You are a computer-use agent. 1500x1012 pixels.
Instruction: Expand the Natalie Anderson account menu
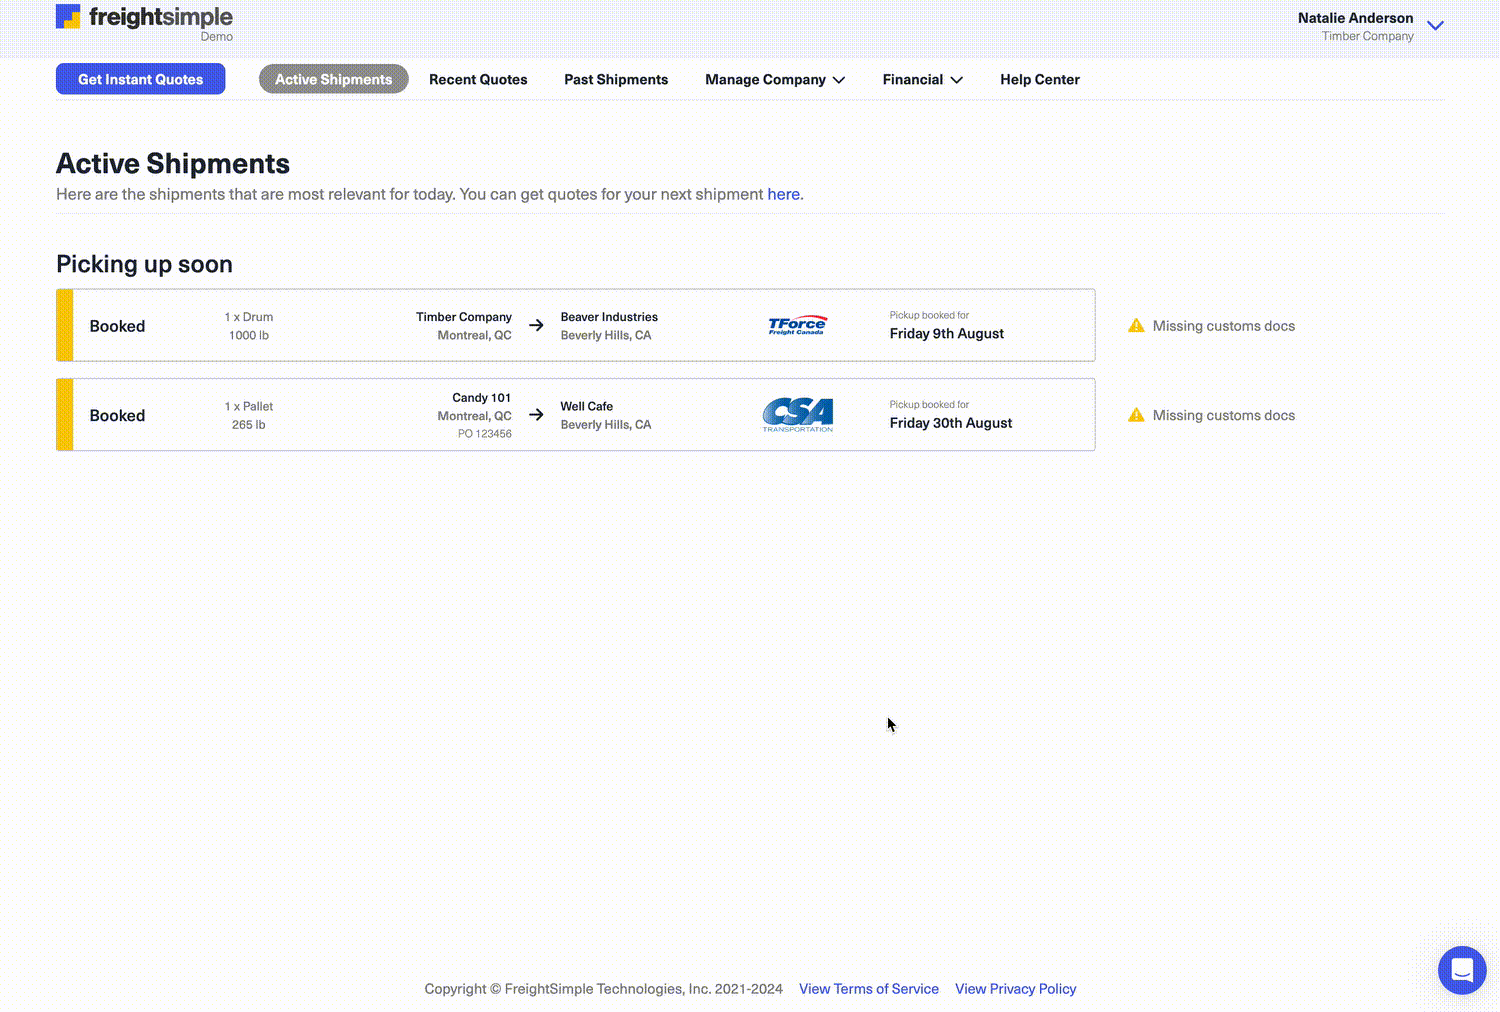coord(1435,26)
